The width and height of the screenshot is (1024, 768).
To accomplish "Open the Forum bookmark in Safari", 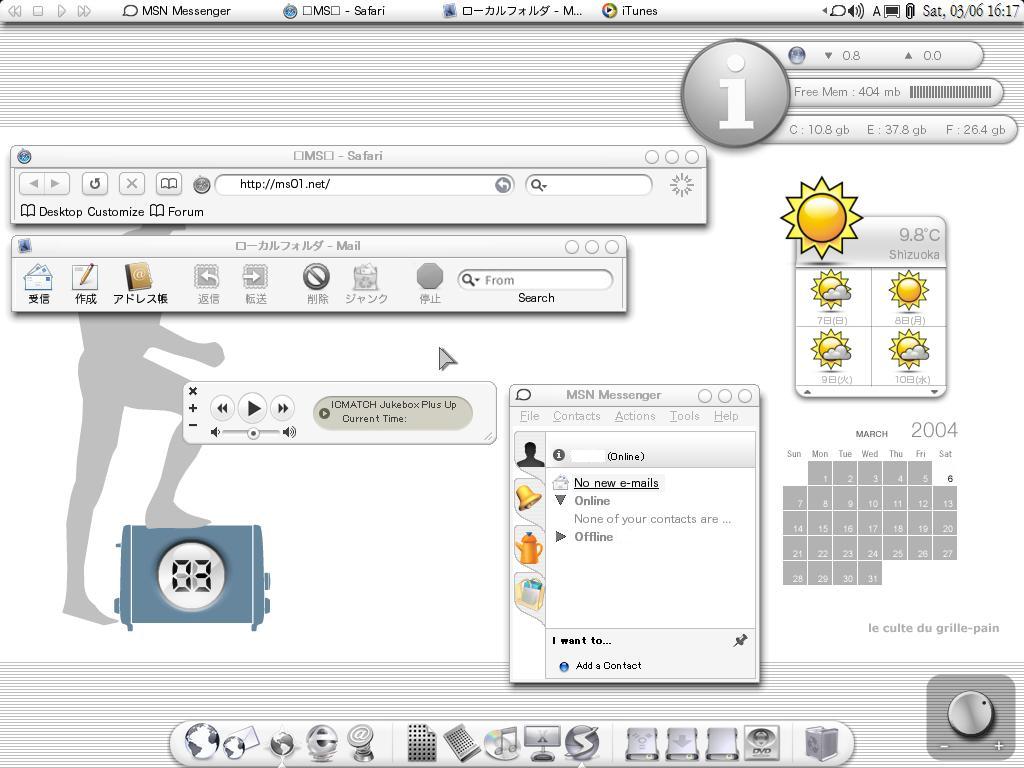I will 177,212.
